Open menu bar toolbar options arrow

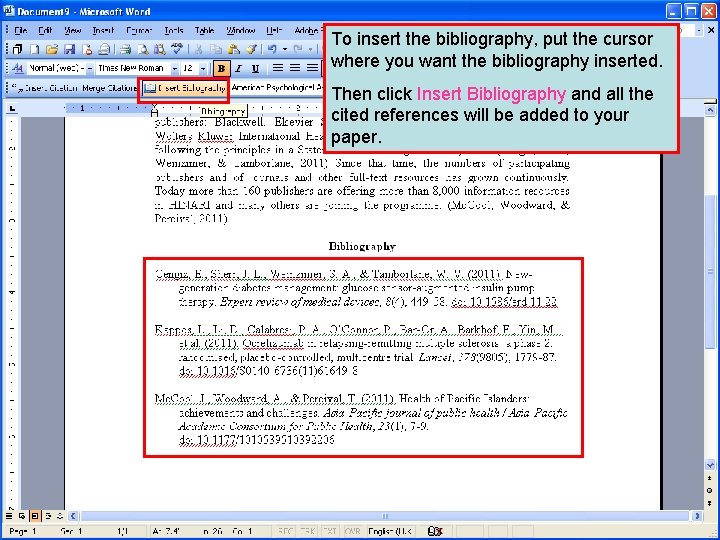point(698,30)
